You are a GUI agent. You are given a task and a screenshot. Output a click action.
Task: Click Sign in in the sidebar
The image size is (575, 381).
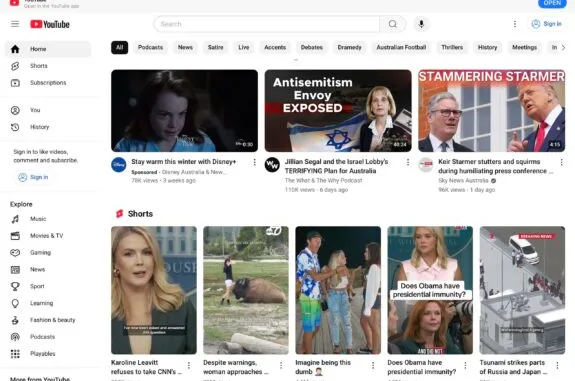click(33, 177)
